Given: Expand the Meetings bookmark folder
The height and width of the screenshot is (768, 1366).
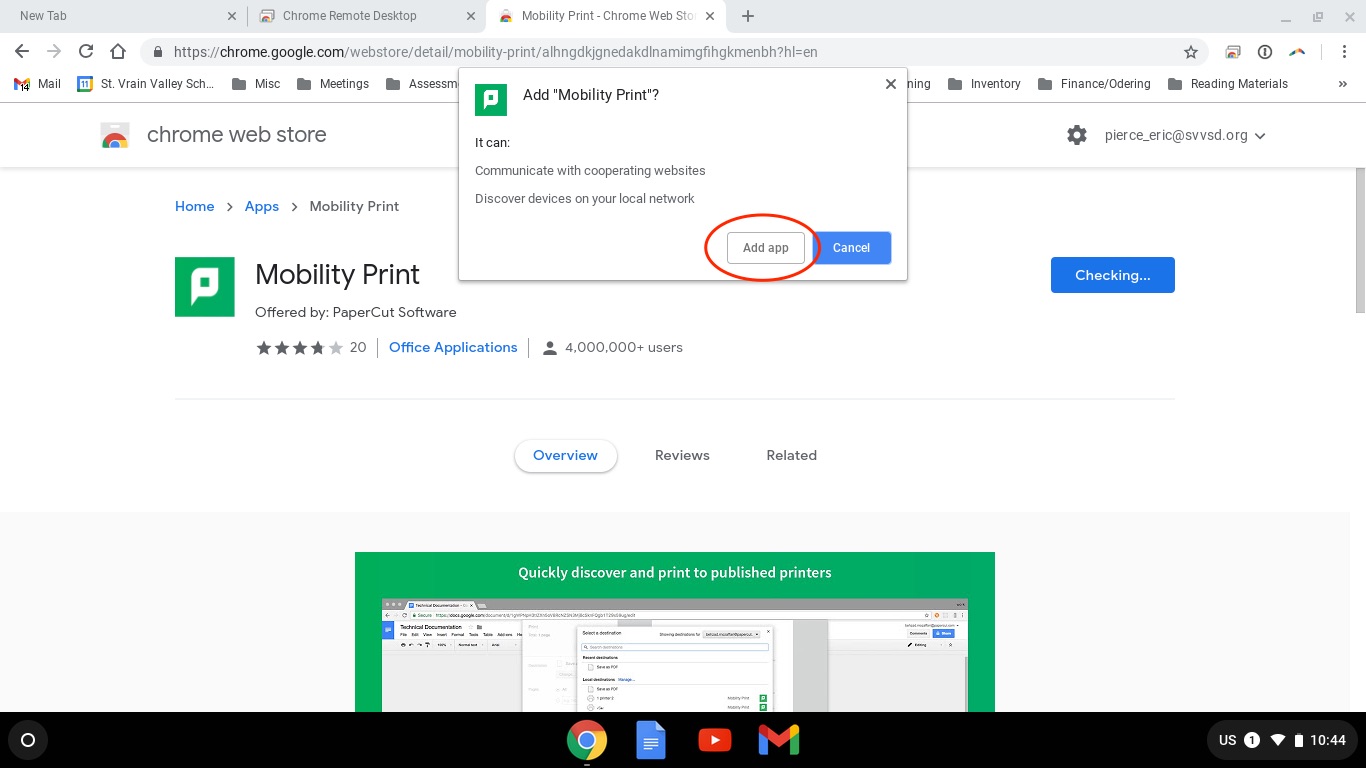Looking at the screenshot, I should click(x=332, y=84).
